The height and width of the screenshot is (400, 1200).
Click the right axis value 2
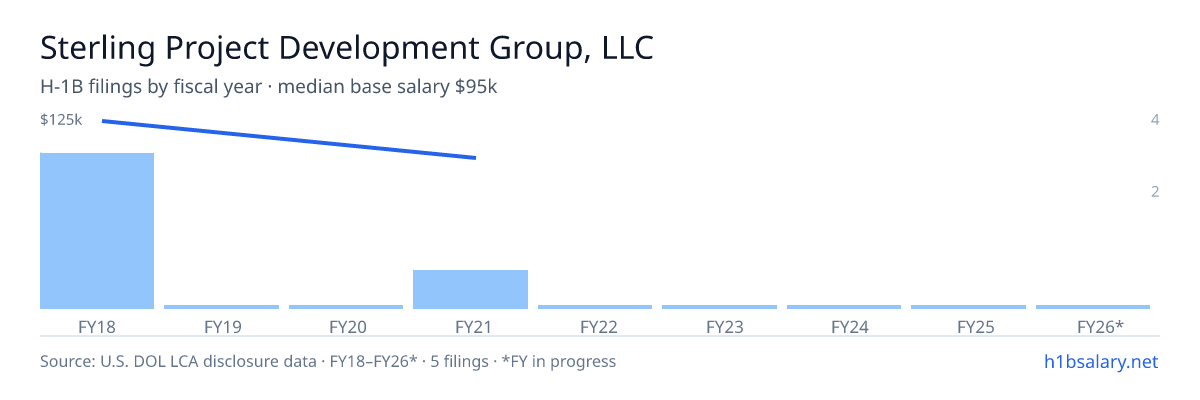1155,191
